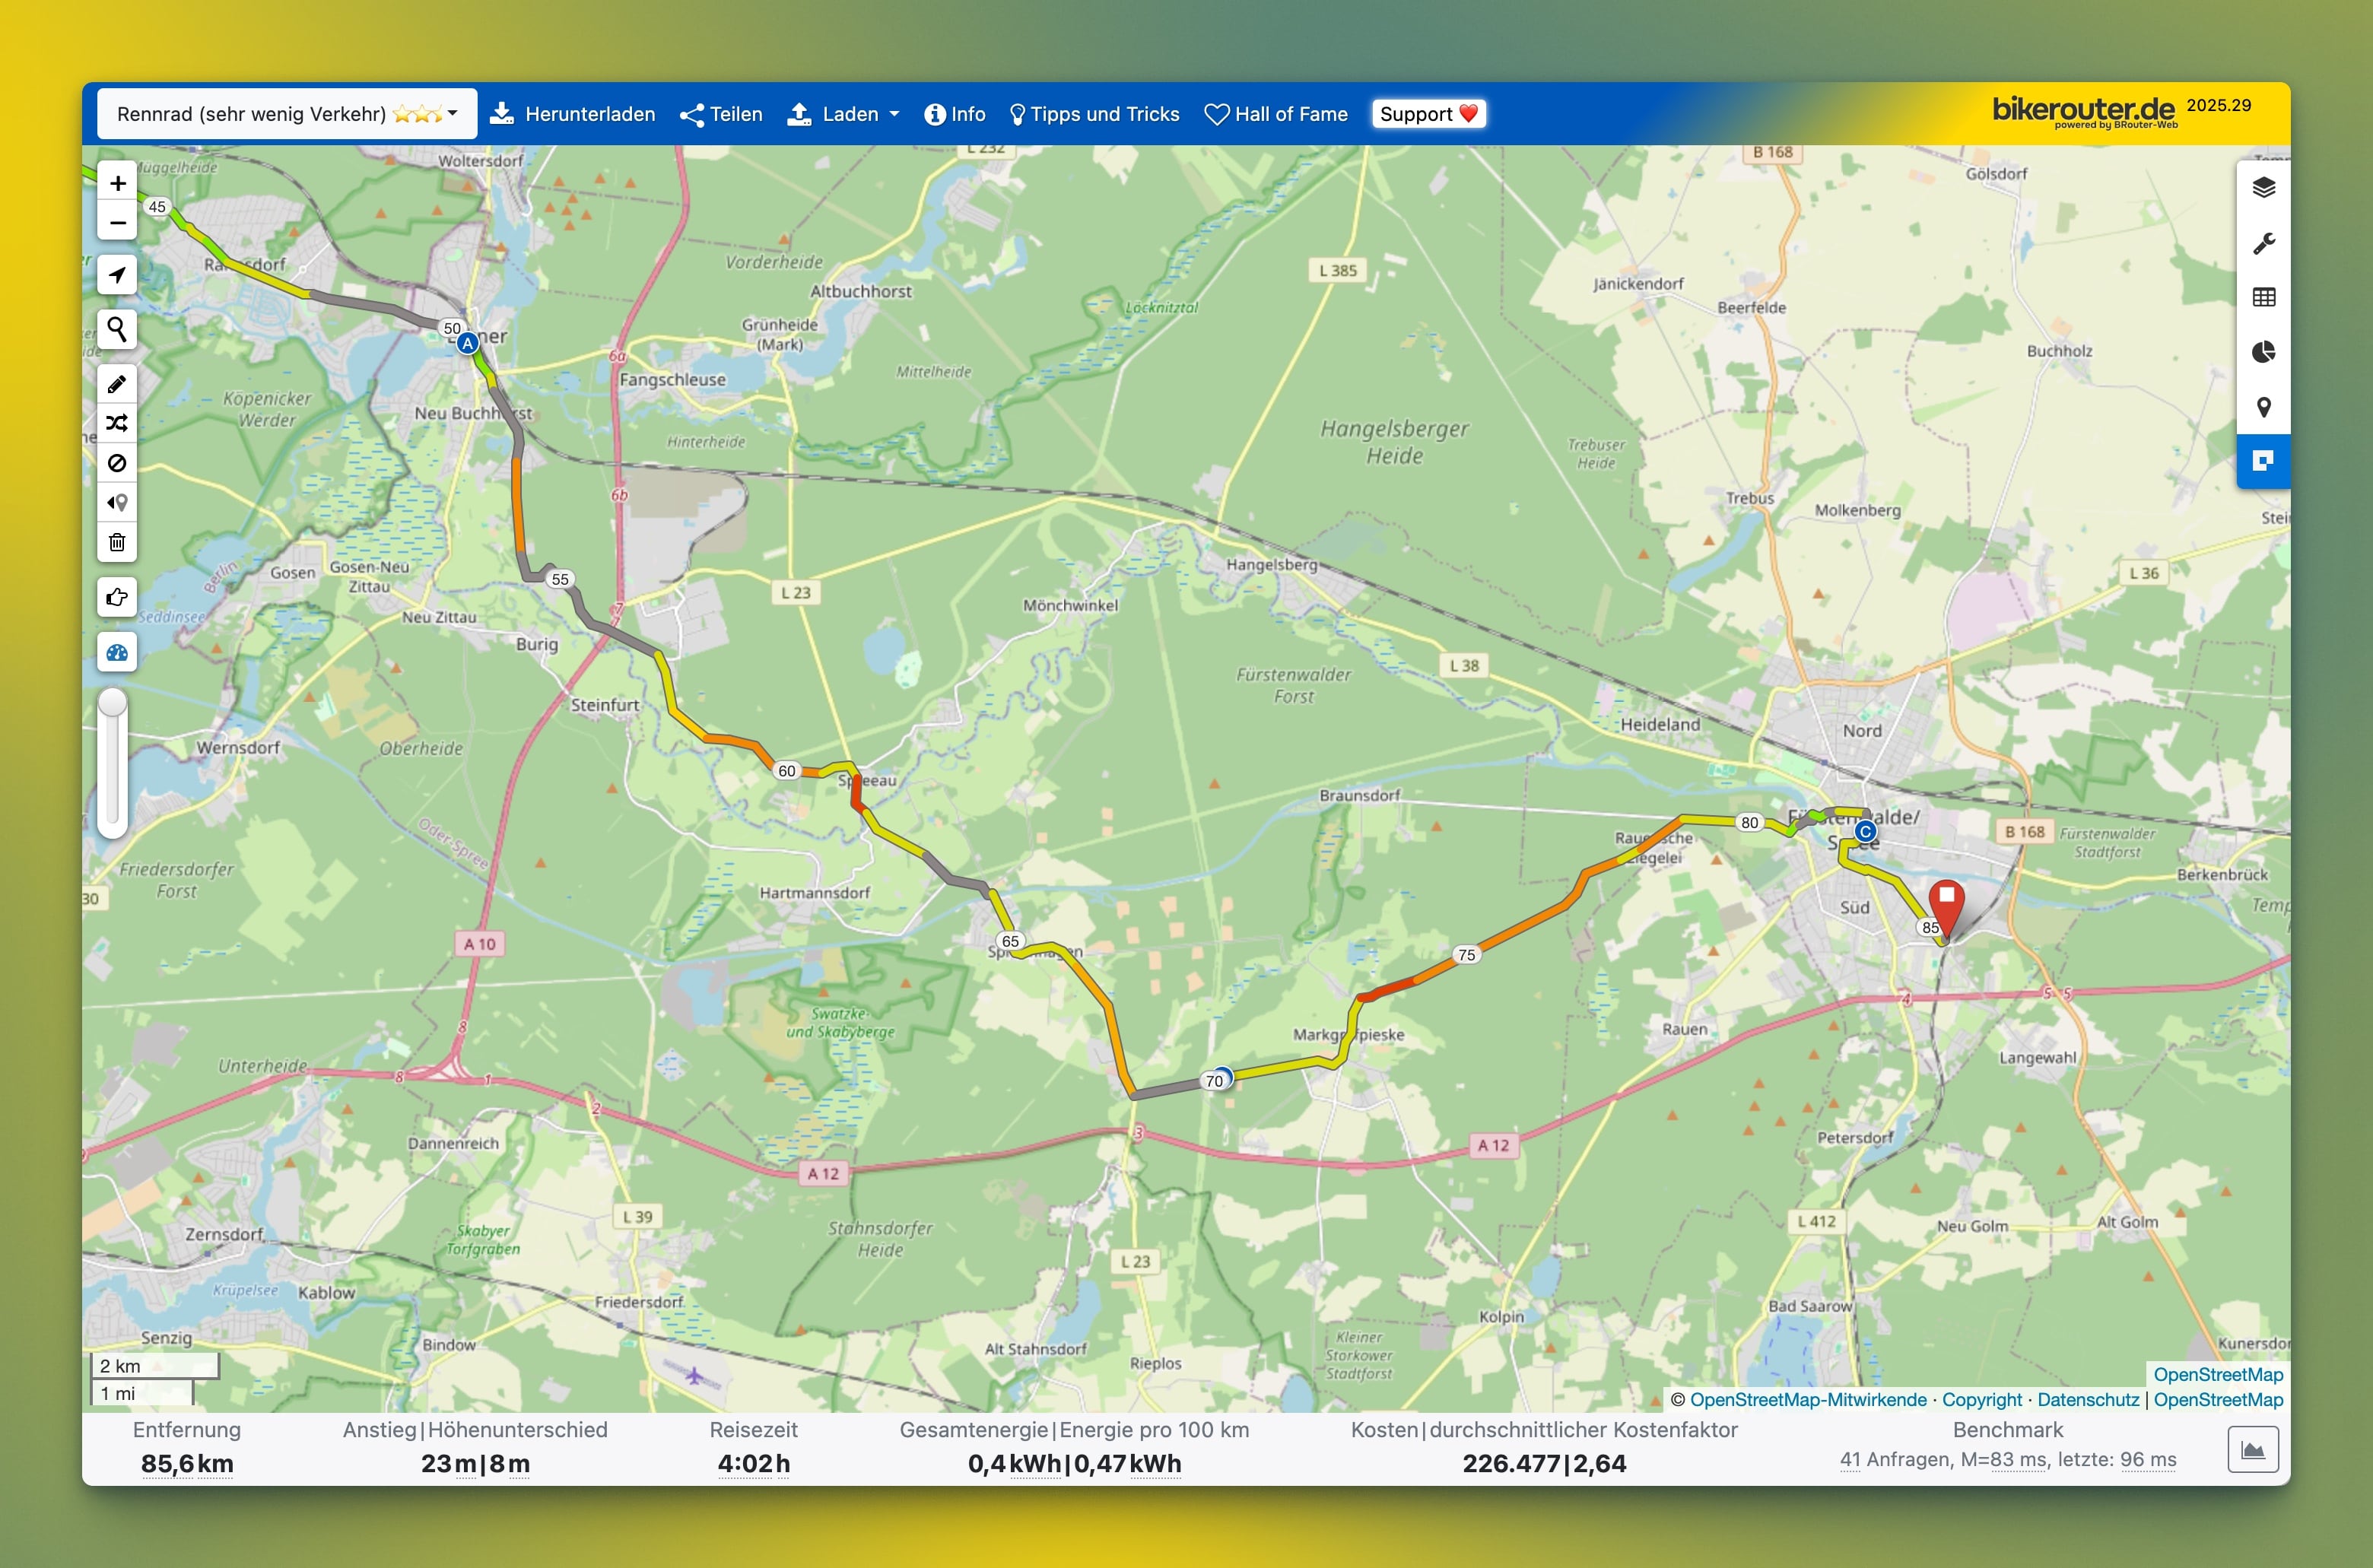Expand the Laden dropdown menu

844,114
